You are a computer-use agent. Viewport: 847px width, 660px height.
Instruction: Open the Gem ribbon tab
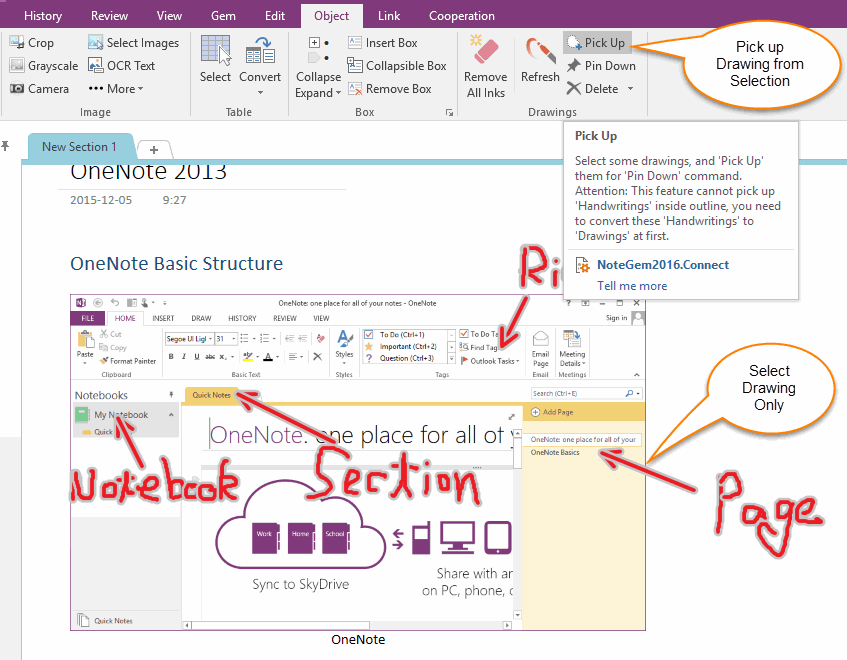pos(223,16)
